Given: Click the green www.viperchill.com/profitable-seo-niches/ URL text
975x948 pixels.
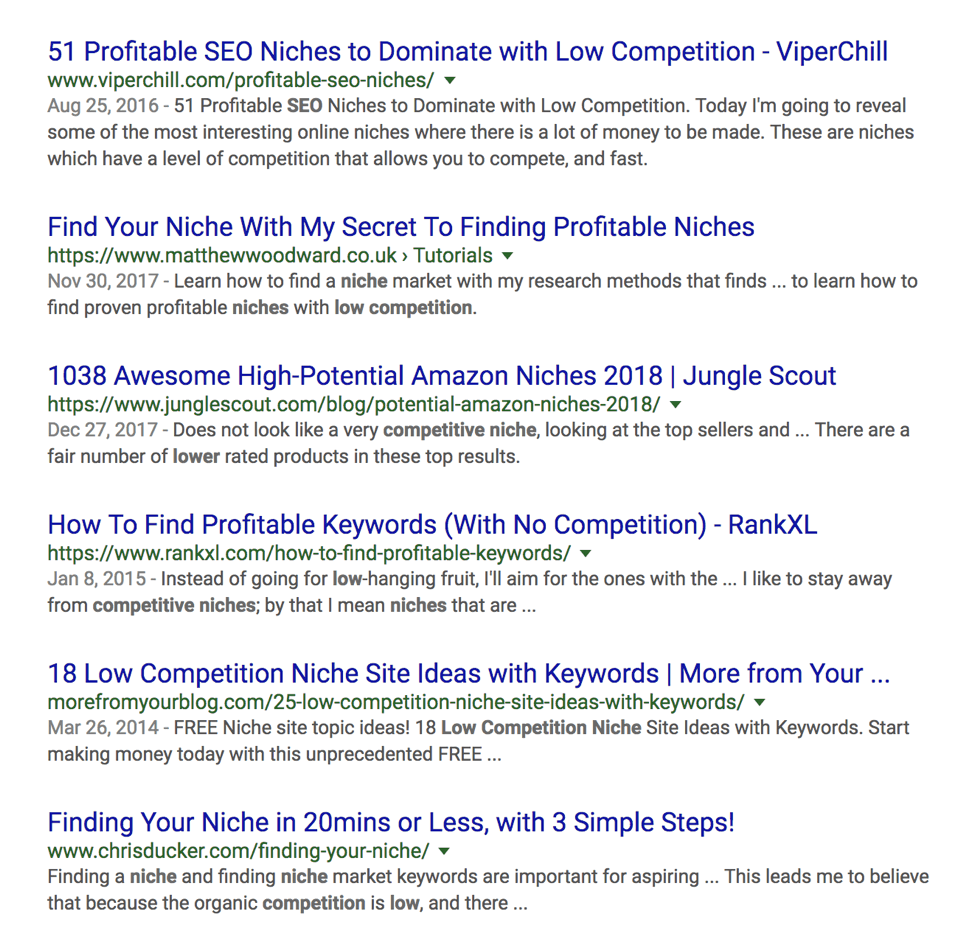Looking at the screenshot, I should click(x=240, y=80).
